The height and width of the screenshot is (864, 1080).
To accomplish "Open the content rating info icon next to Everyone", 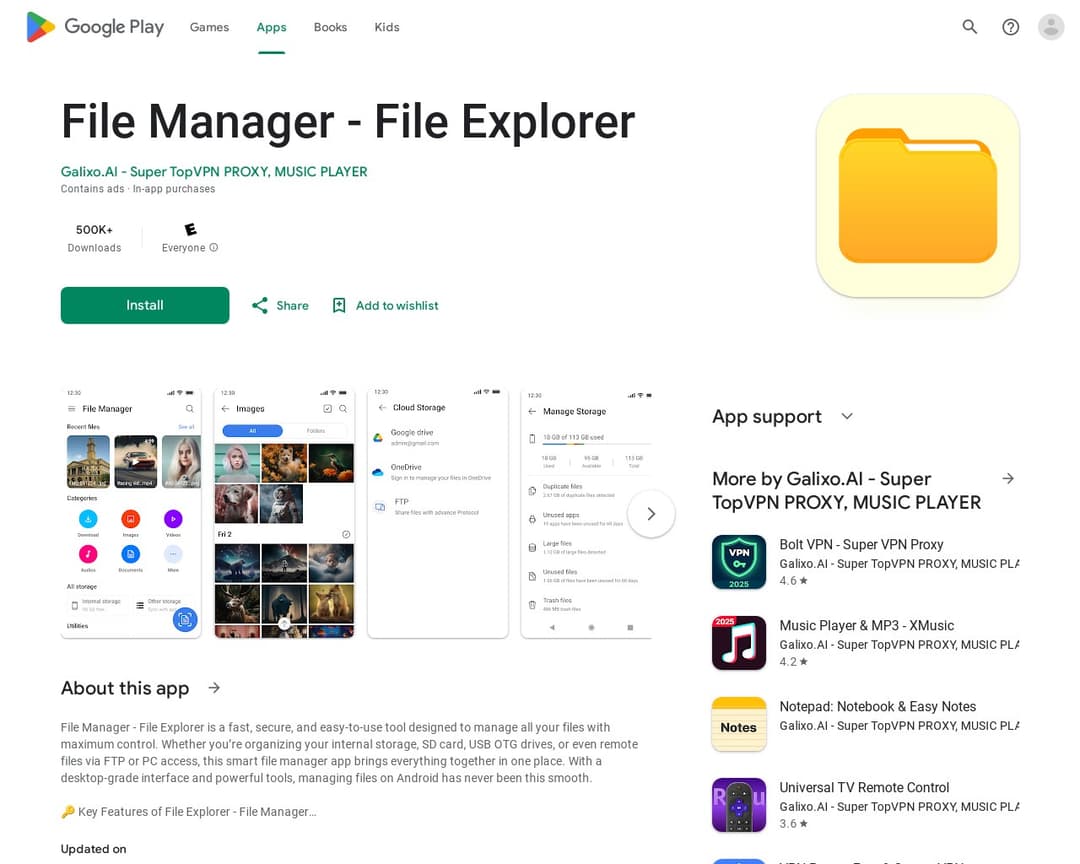I will coord(214,247).
